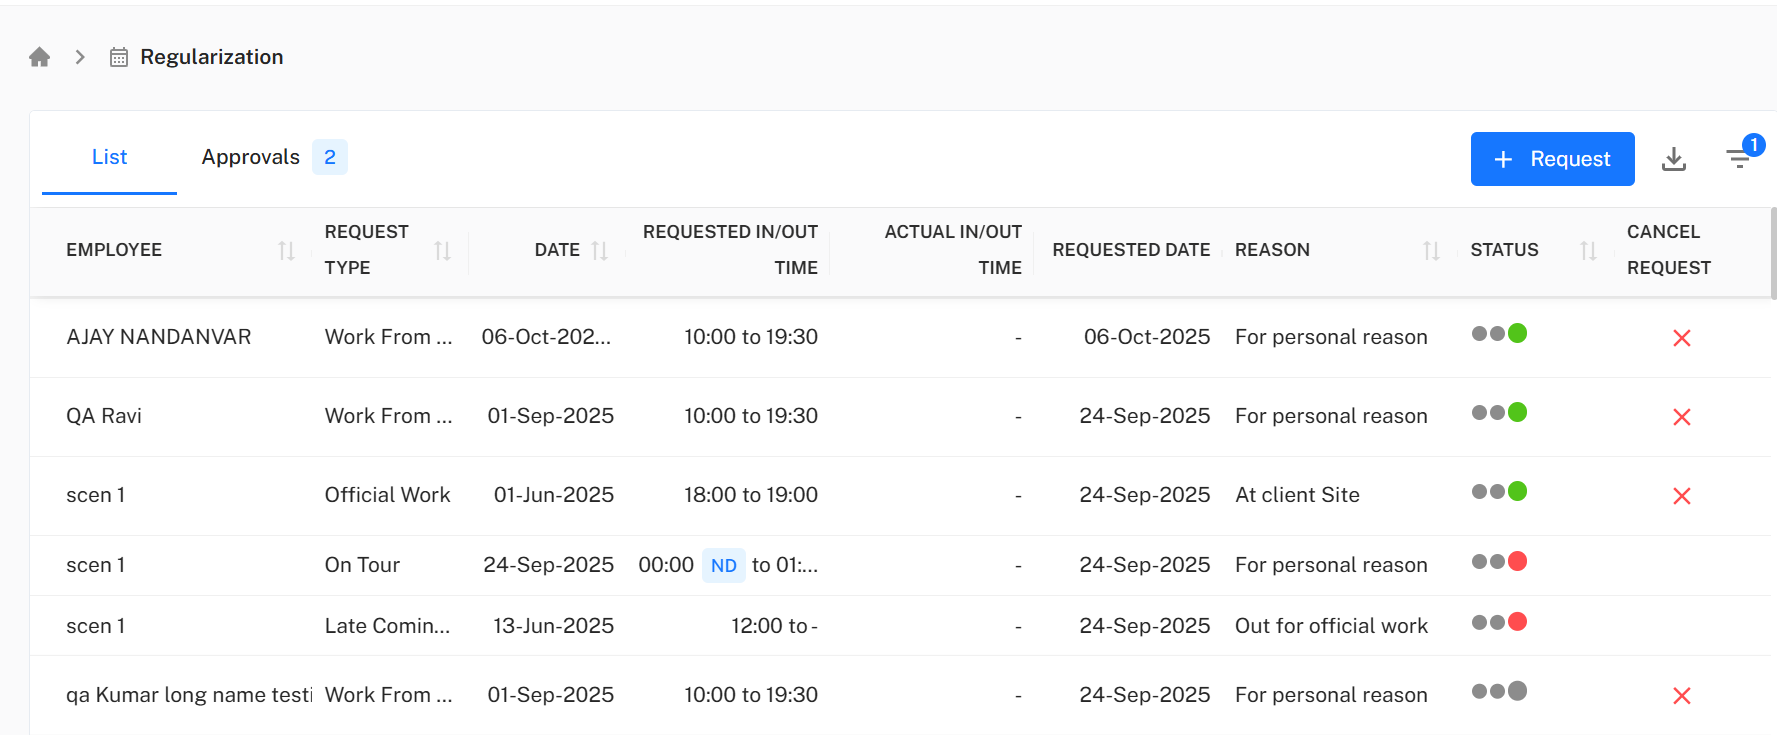Viewport: 1777px width, 735px height.
Task: Switch to the Approvals tab
Action: pyautogui.click(x=251, y=157)
